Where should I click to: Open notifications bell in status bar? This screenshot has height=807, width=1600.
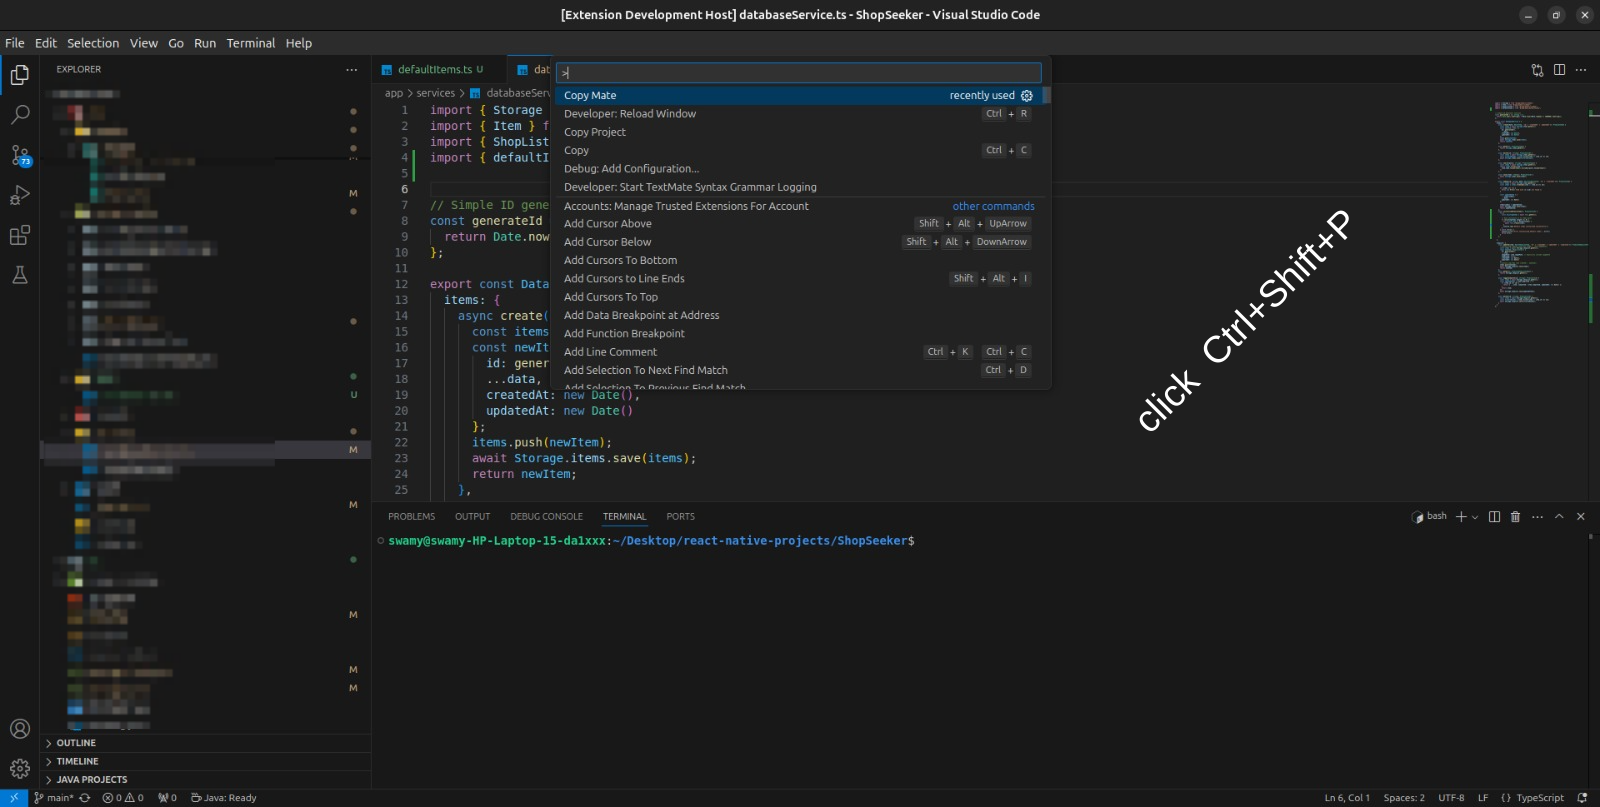pyautogui.click(x=1582, y=798)
